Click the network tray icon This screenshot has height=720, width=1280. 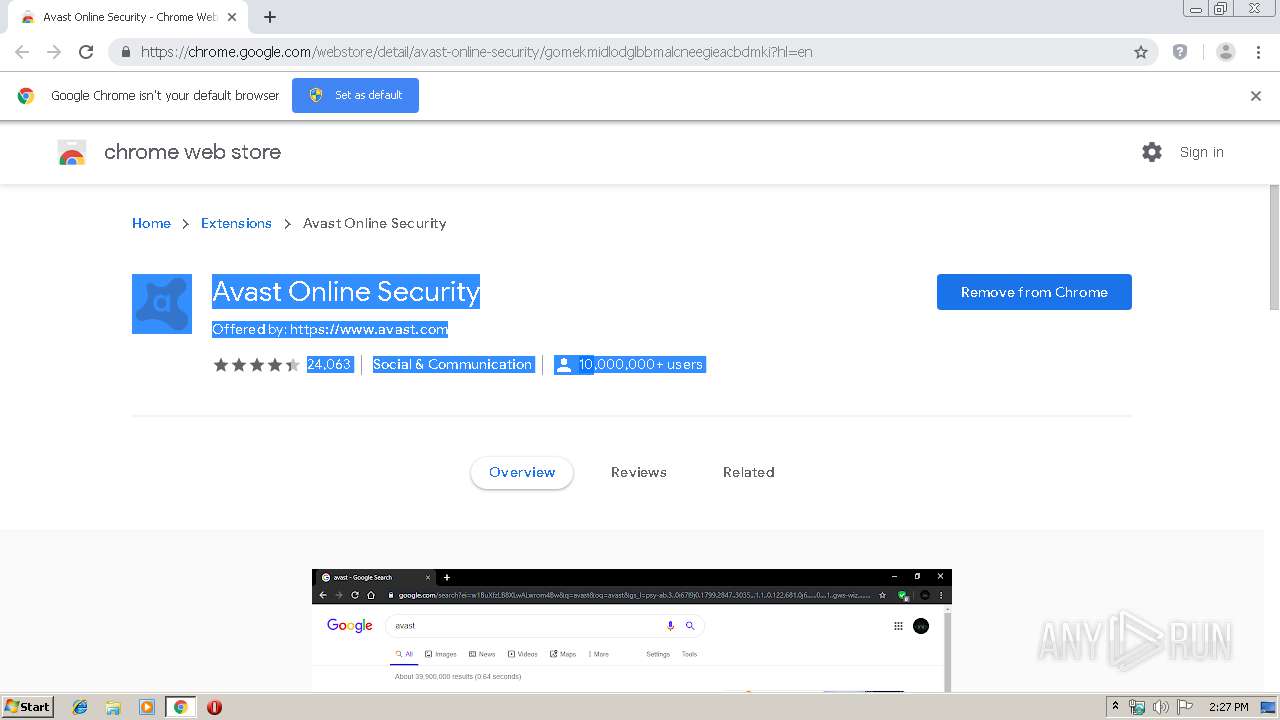tap(1137, 707)
